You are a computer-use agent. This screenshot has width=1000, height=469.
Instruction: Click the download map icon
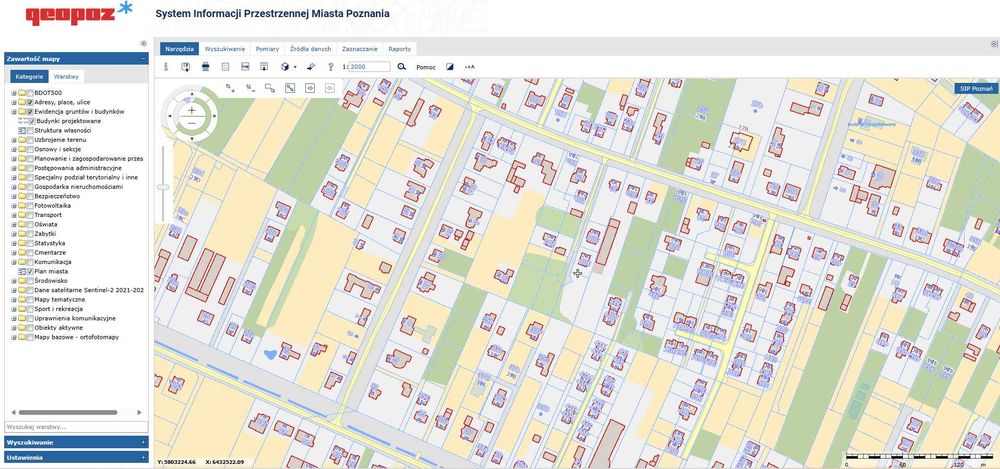point(264,66)
